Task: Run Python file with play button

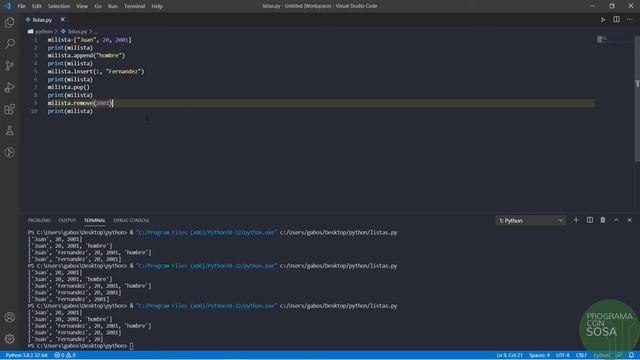Action: coord(603,20)
